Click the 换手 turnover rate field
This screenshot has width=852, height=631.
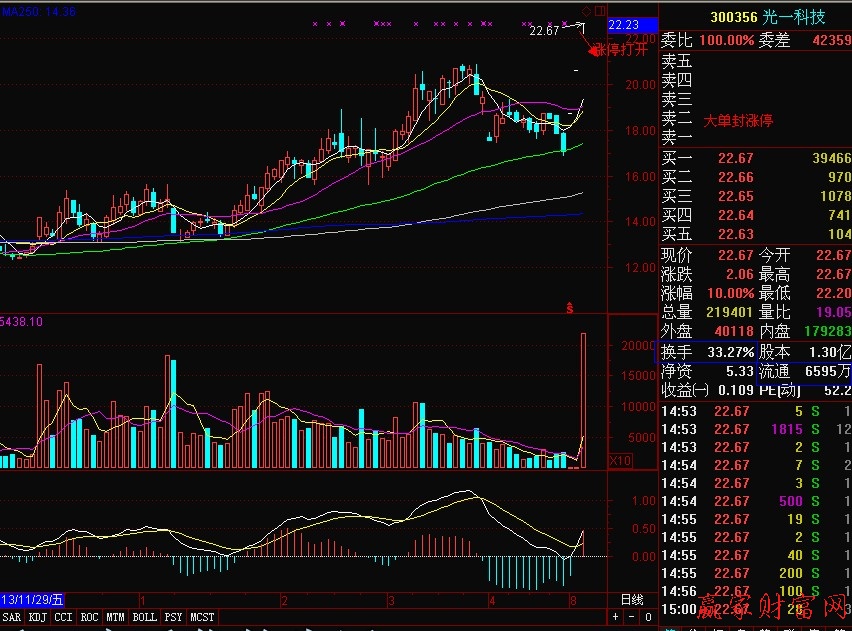tap(677, 353)
